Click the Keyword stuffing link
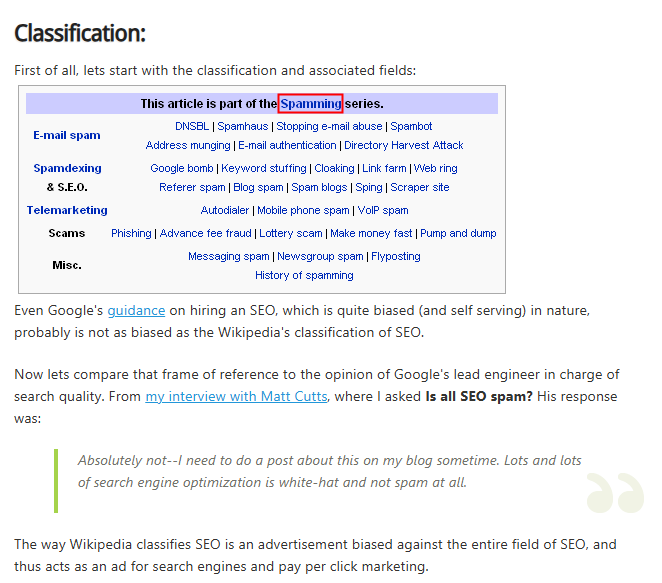 pyautogui.click(x=264, y=168)
